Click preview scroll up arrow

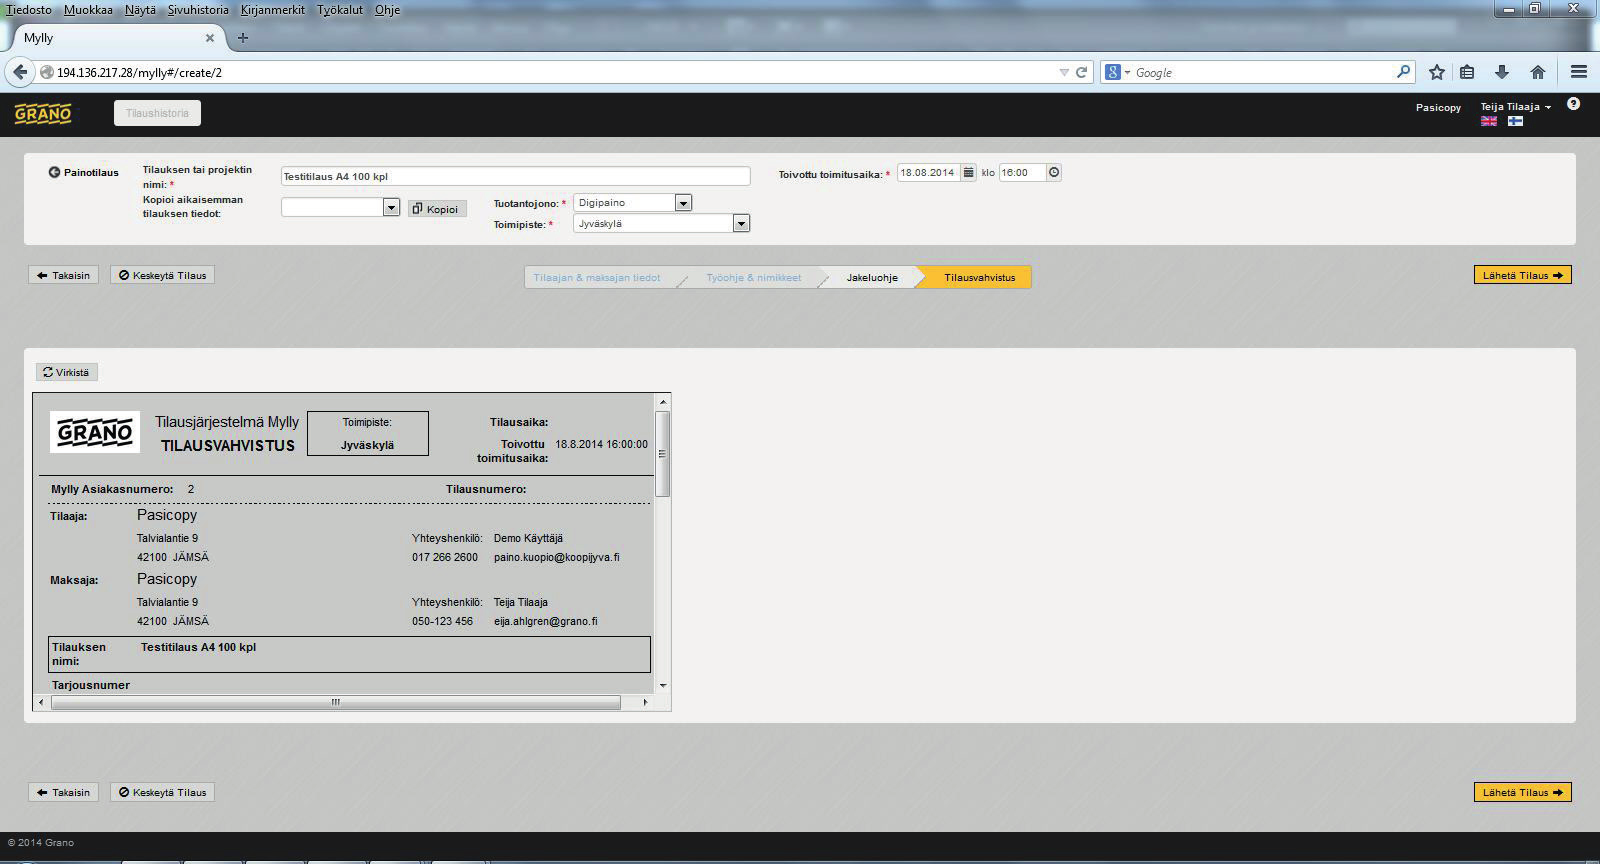(x=662, y=402)
